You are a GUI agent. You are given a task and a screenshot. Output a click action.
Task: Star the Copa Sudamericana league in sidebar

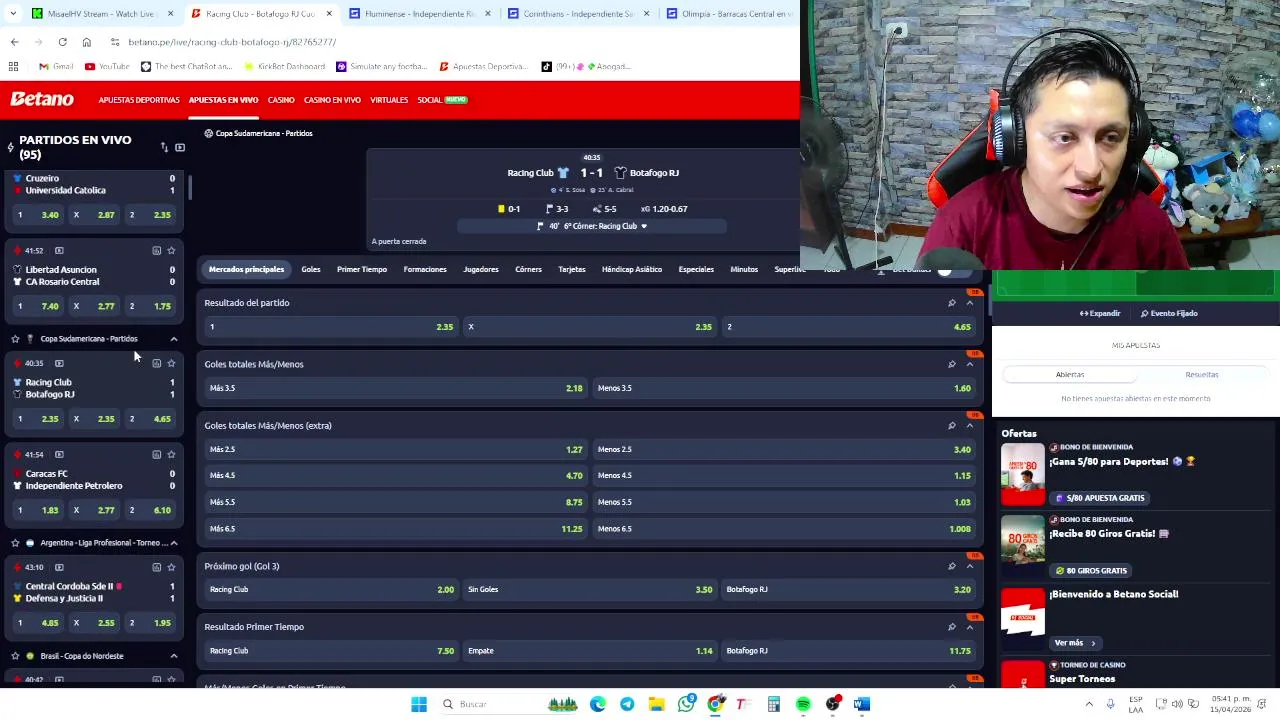(x=15, y=339)
